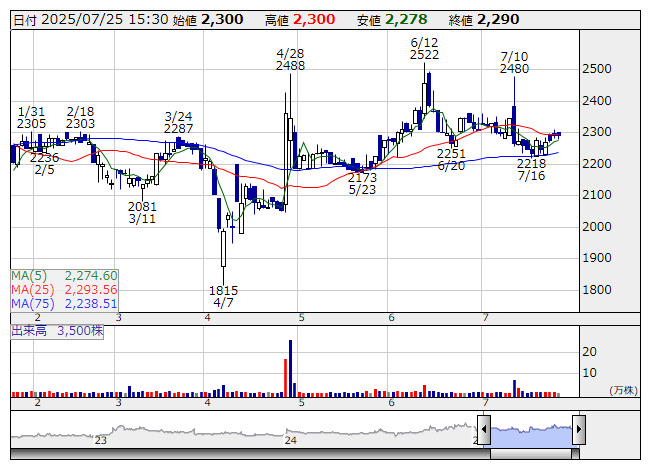Click the 23 year marker in the navigator
This screenshot has height=470, width=653.
pos(100,440)
